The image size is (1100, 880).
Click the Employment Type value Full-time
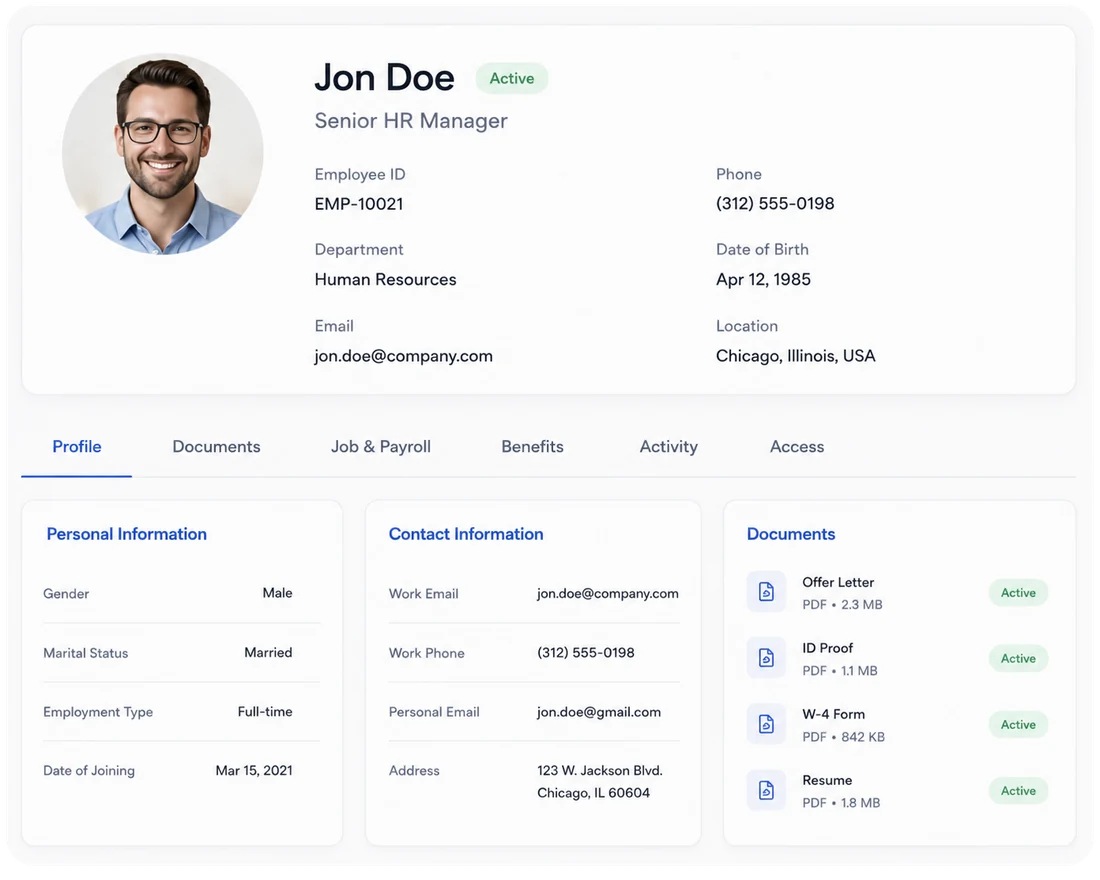(264, 712)
